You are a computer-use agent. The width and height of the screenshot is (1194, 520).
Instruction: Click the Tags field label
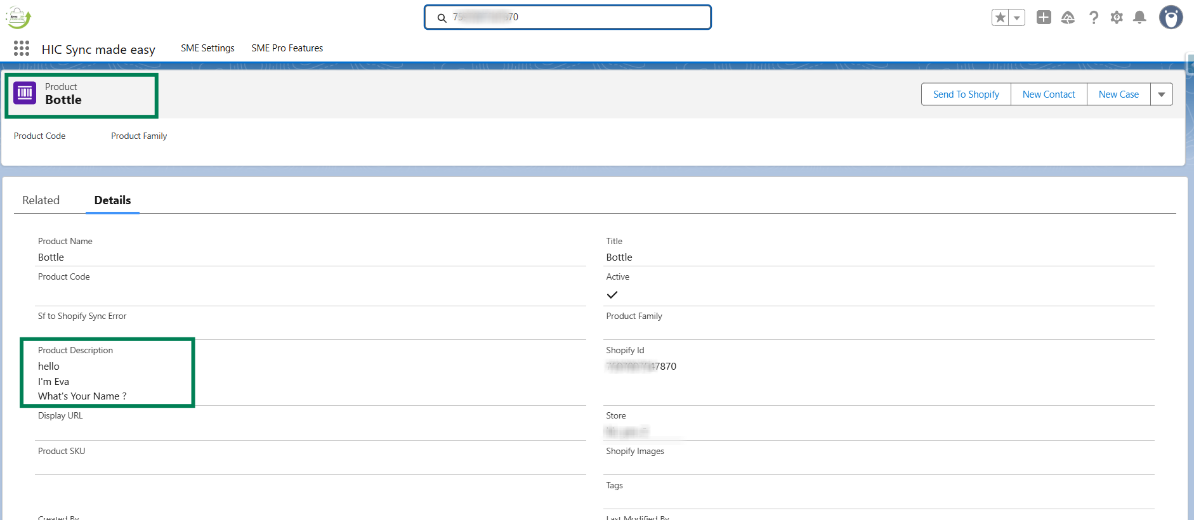[615, 485]
